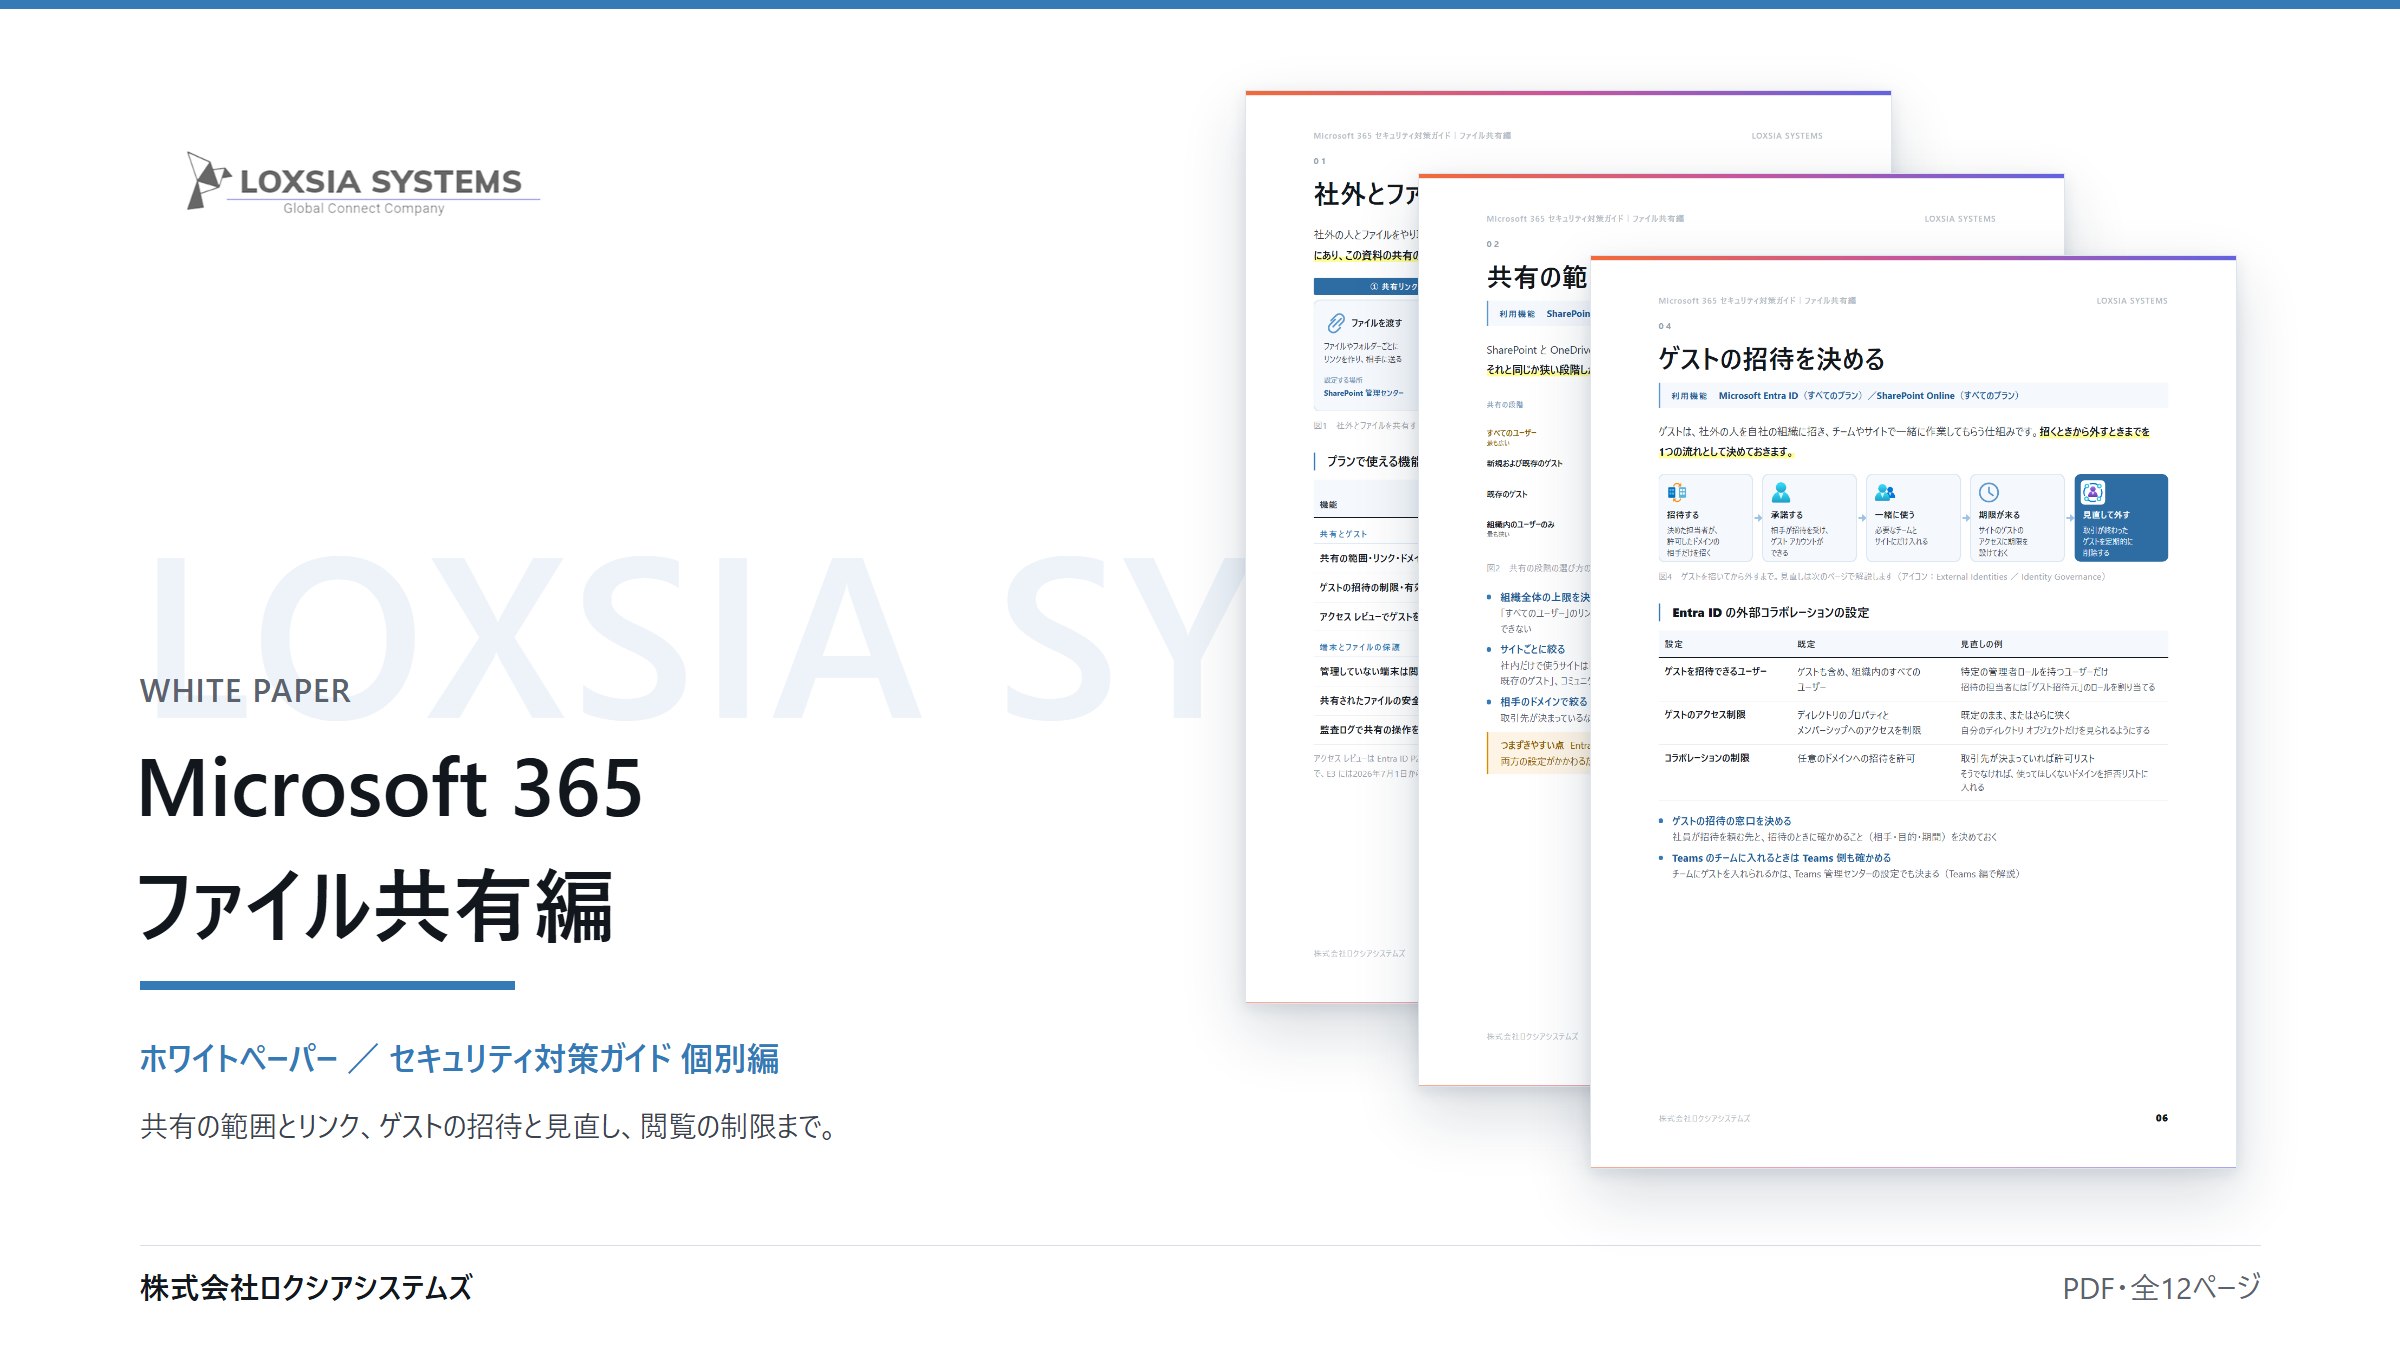Click the 相手のドメインで絞る bullet on page 02
The height and width of the screenshot is (1350, 2400).
click(x=1543, y=702)
